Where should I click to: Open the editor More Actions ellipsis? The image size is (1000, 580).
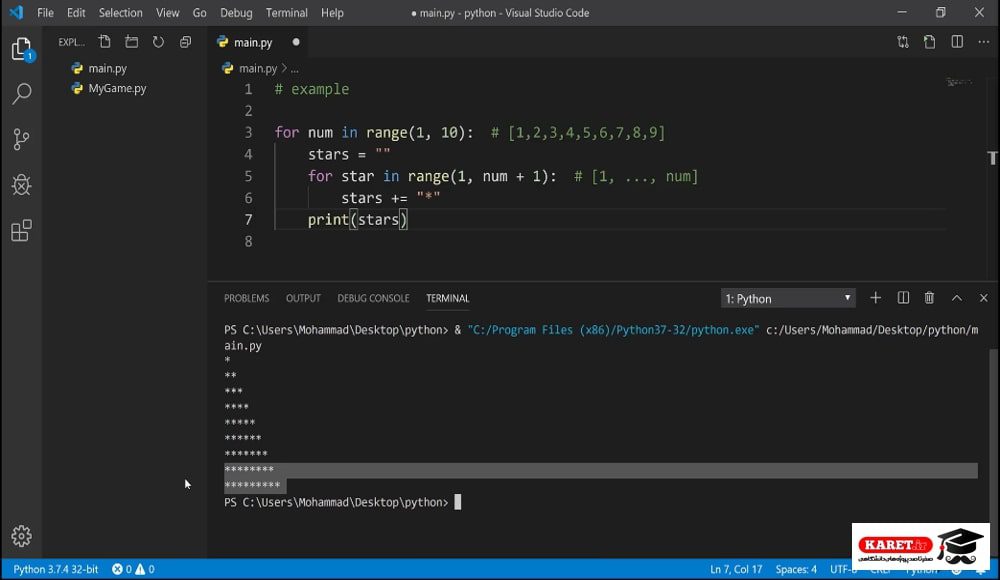[x=983, y=42]
